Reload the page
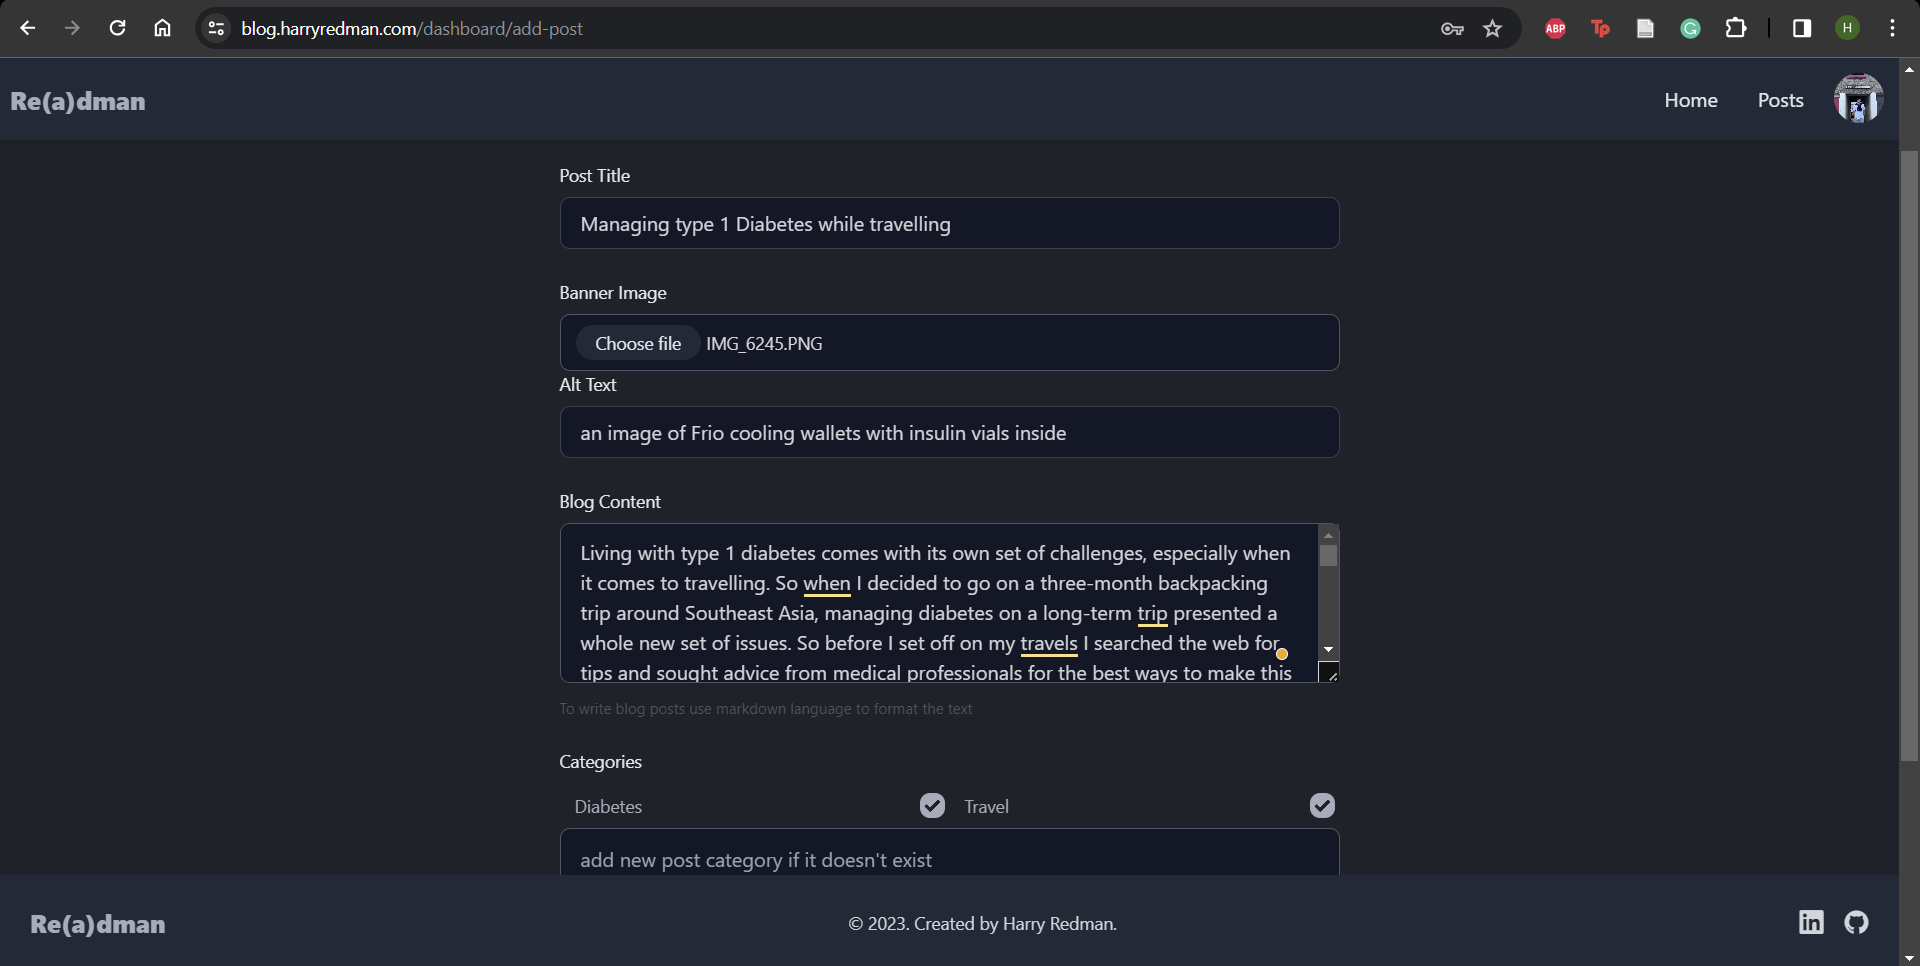1920x966 pixels. pos(117,28)
